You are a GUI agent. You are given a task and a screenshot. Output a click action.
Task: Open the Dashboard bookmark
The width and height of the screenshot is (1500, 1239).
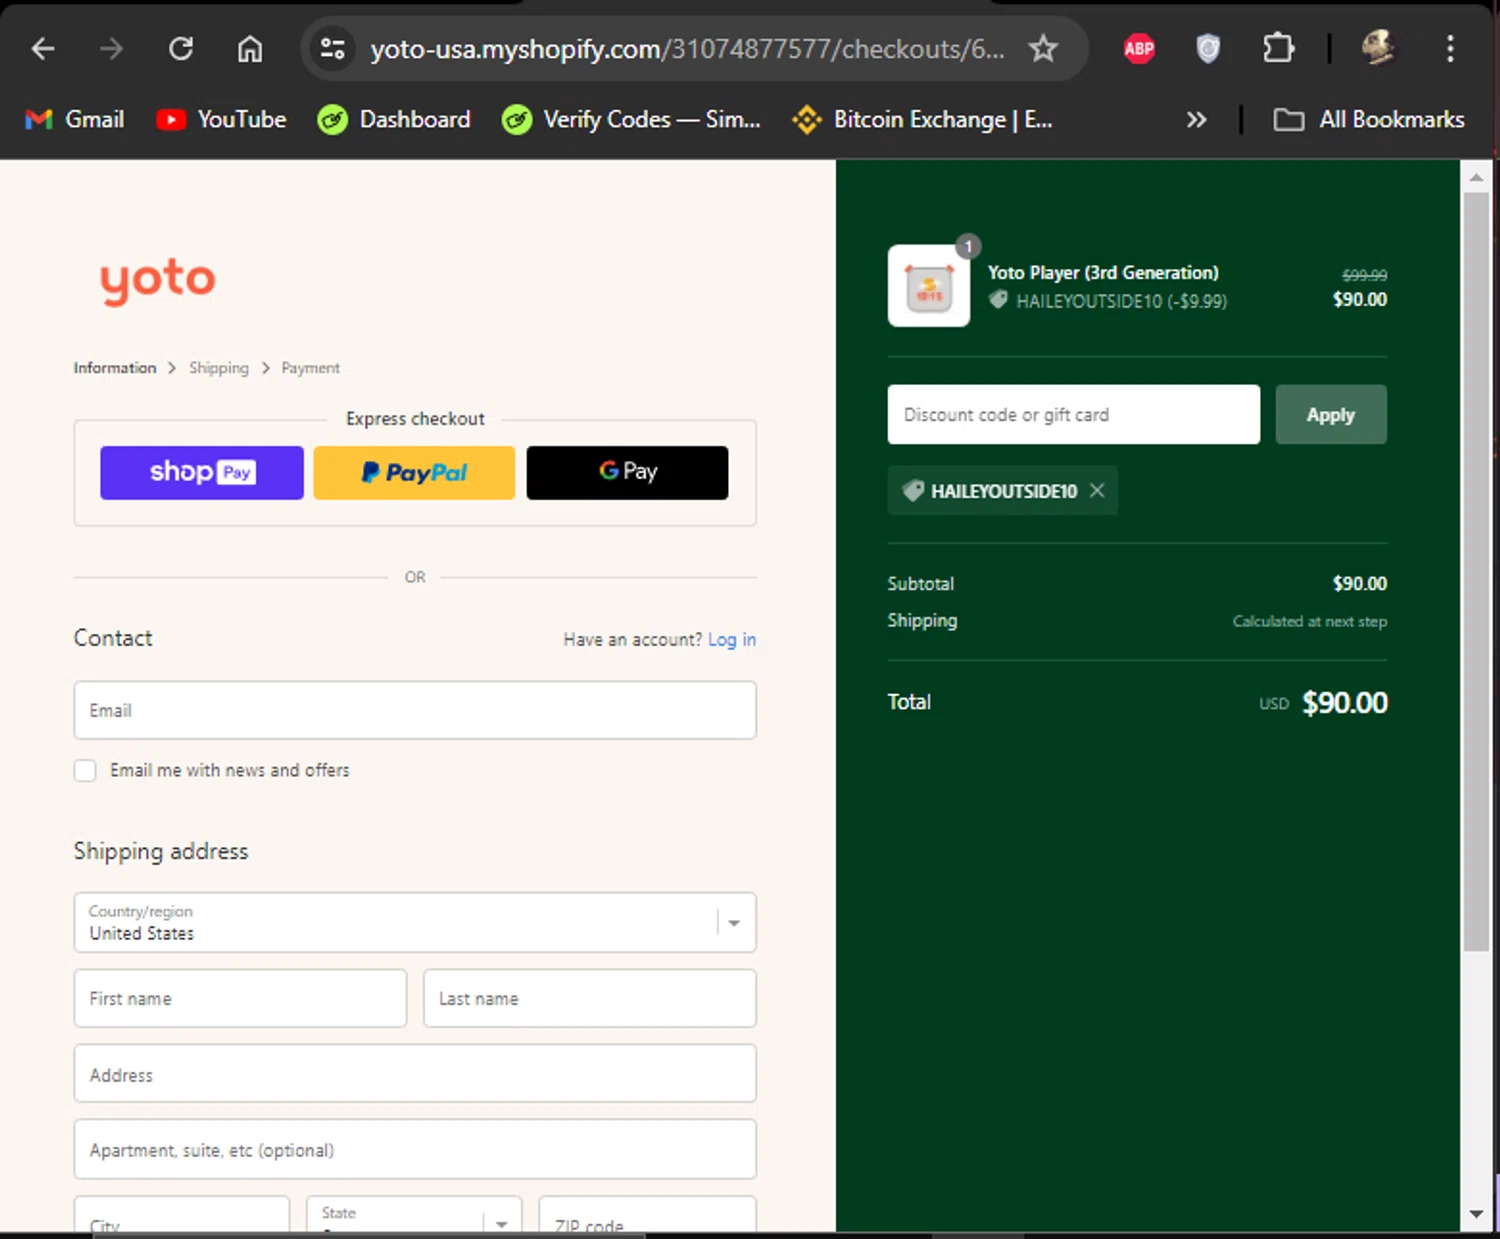394,120
